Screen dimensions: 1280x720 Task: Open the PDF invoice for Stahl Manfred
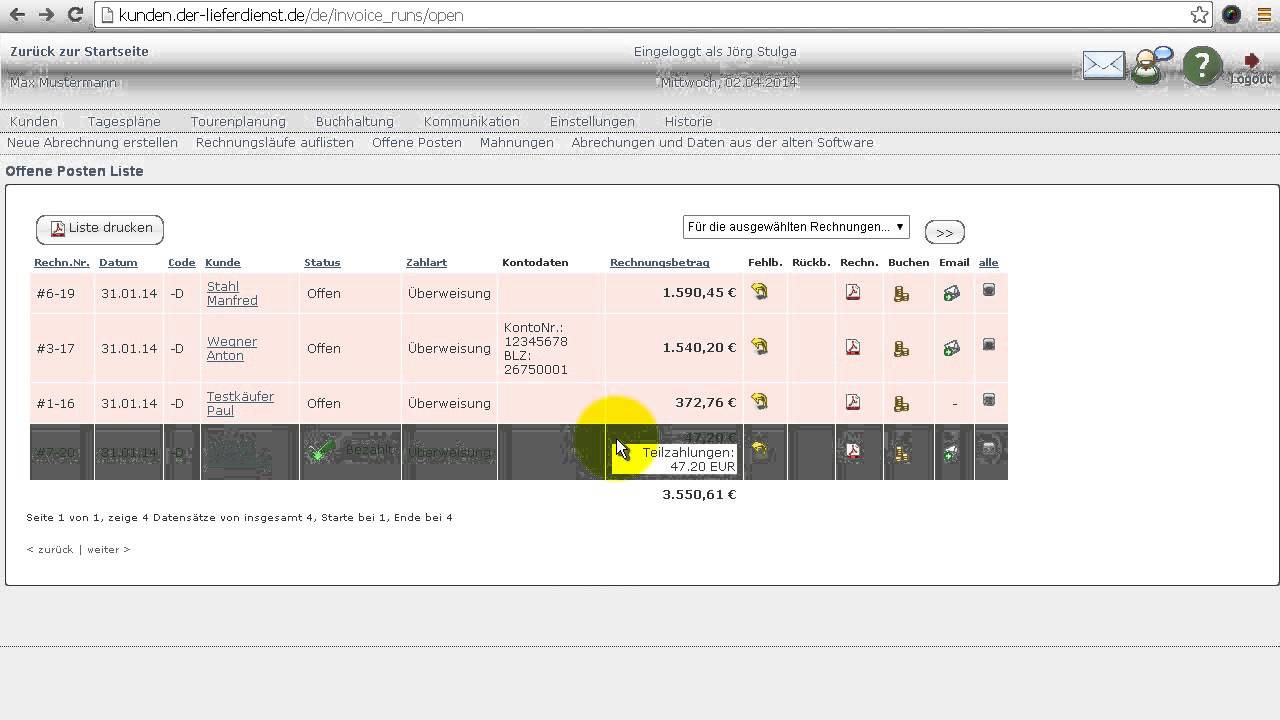coord(853,293)
